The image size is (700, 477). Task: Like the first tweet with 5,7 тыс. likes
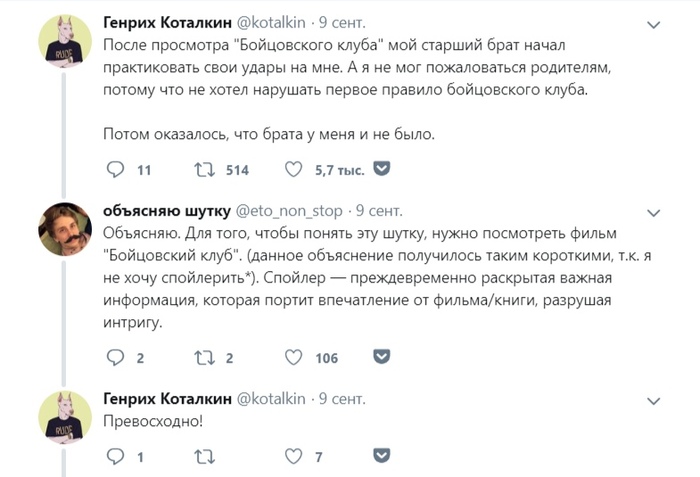294,170
